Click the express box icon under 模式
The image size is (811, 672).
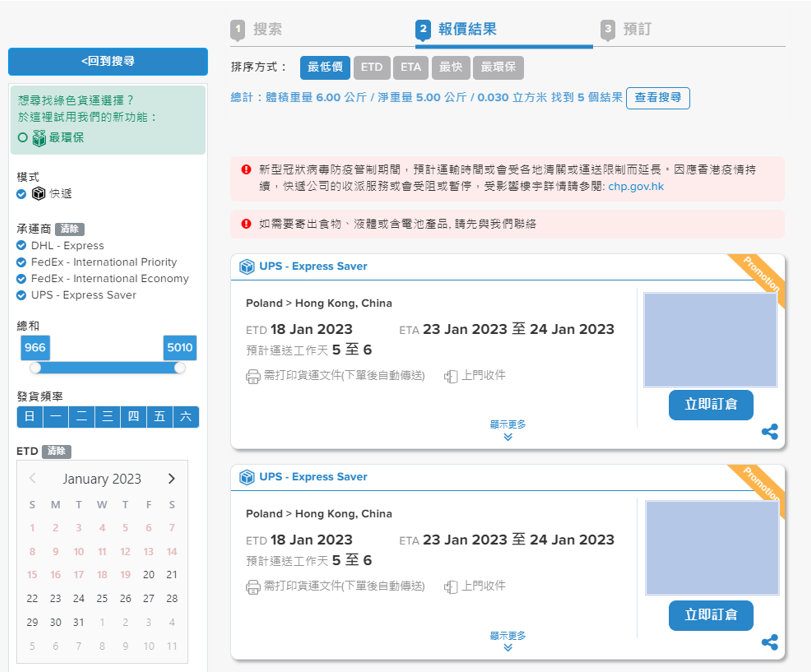(x=39, y=193)
